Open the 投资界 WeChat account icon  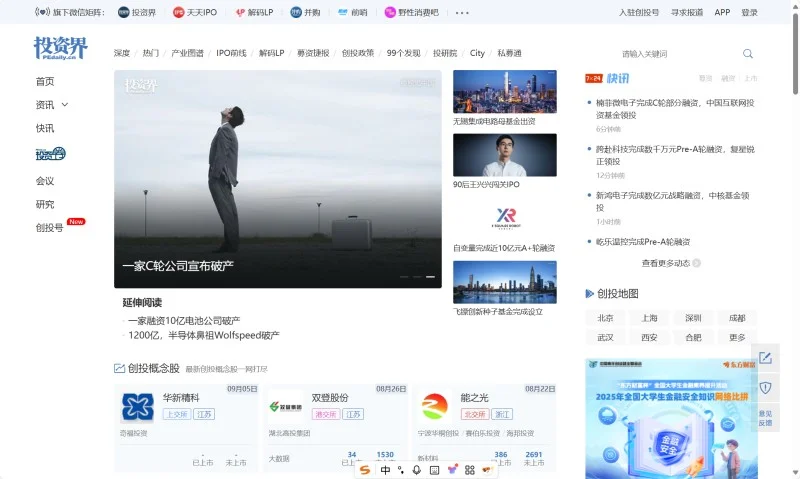[123, 12]
